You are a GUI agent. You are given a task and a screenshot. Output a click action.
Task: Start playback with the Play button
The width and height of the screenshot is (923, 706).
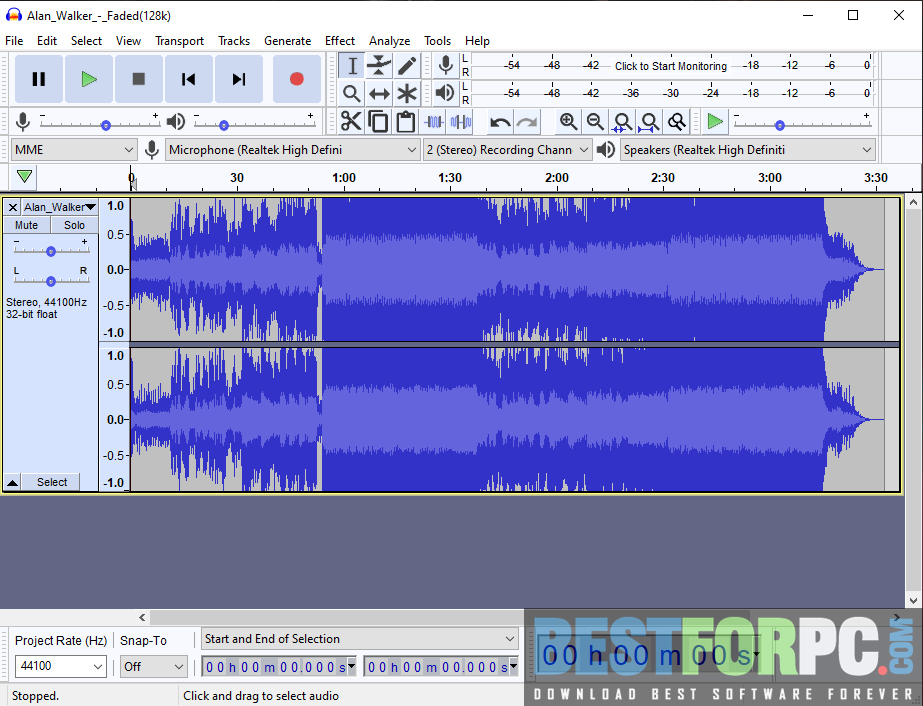point(89,79)
